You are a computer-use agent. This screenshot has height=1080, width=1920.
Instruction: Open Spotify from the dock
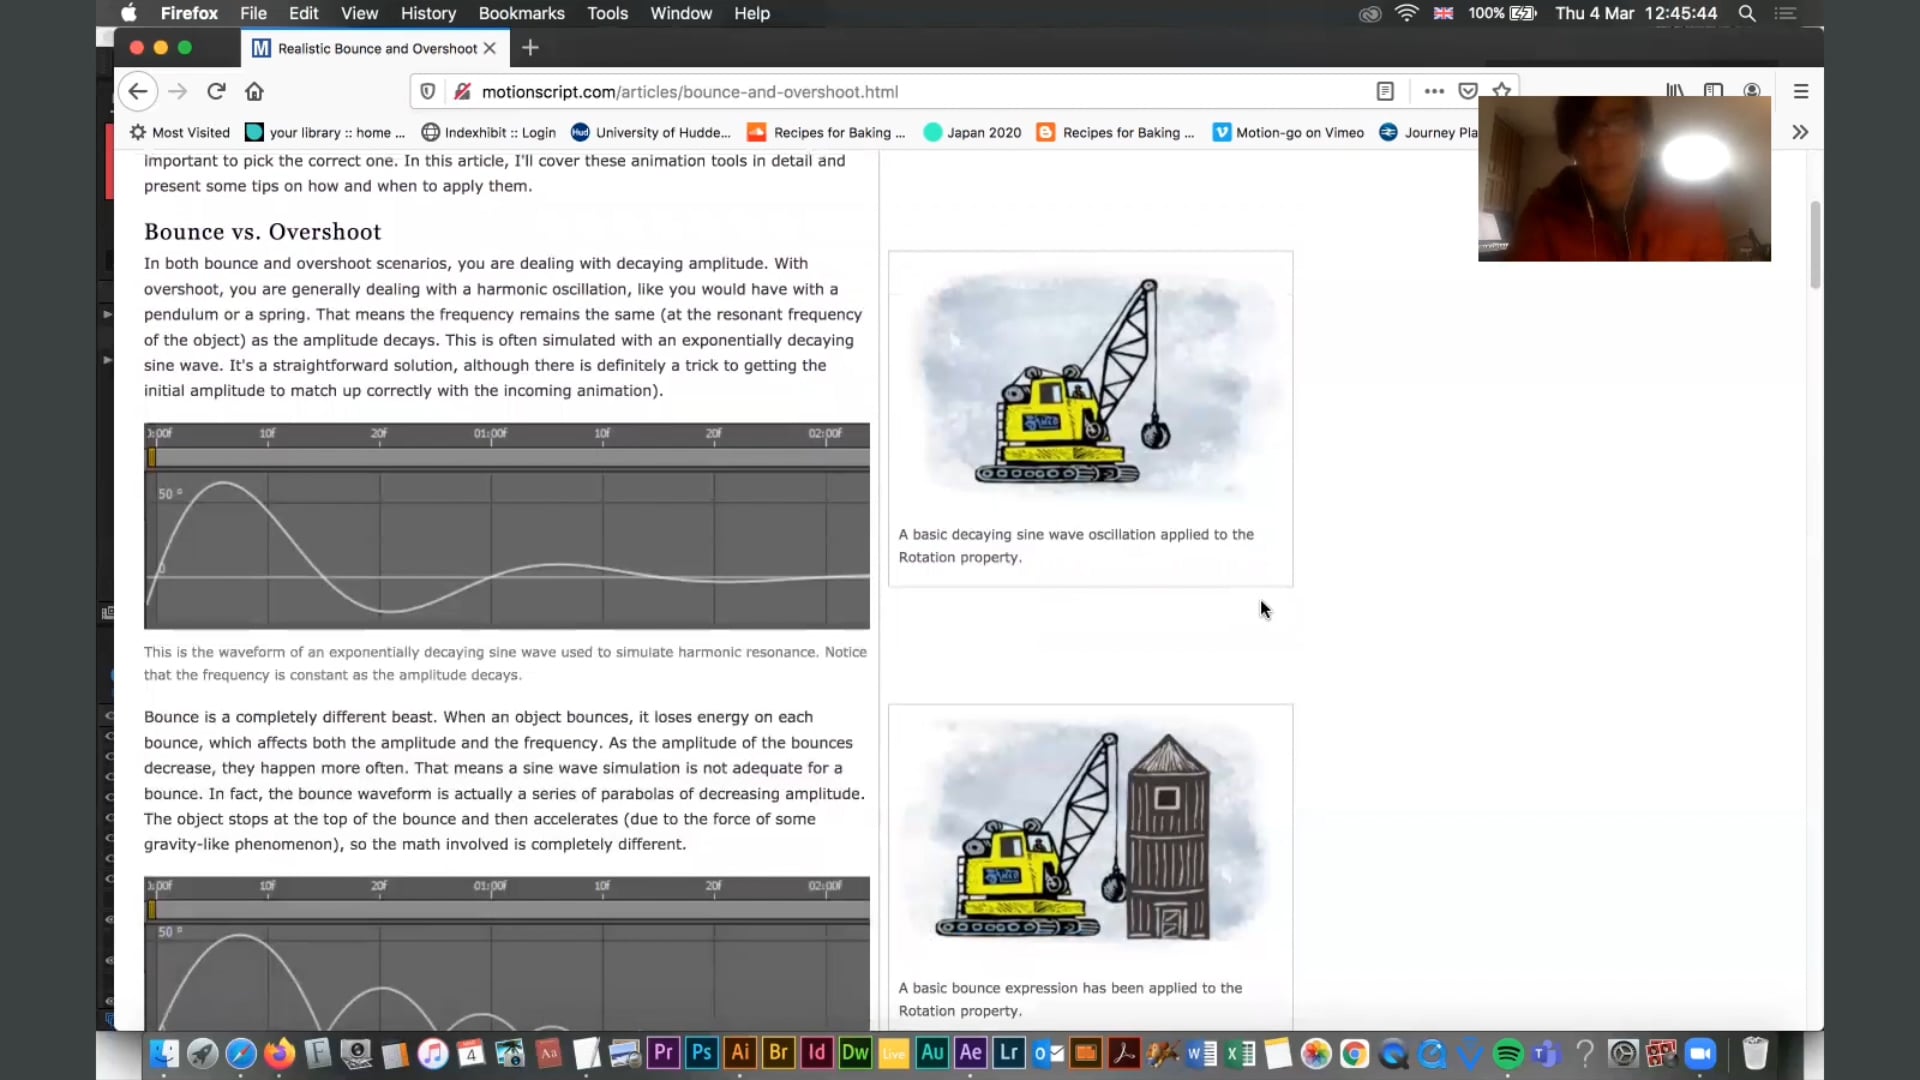coord(1508,1053)
